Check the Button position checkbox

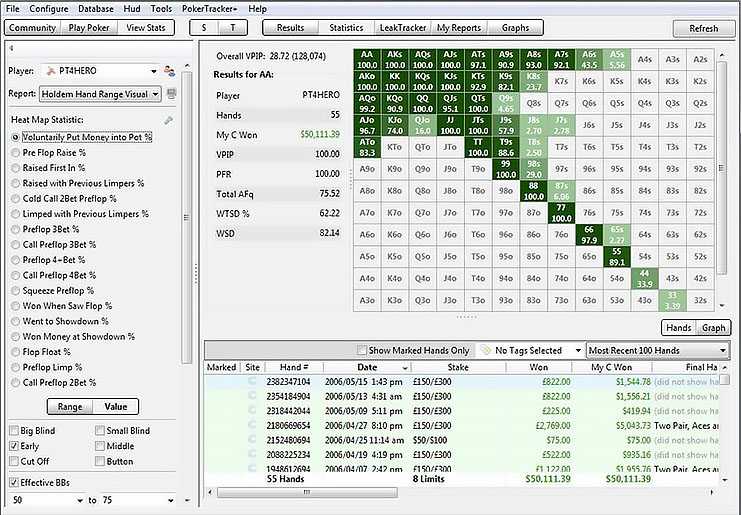coord(100,461)
